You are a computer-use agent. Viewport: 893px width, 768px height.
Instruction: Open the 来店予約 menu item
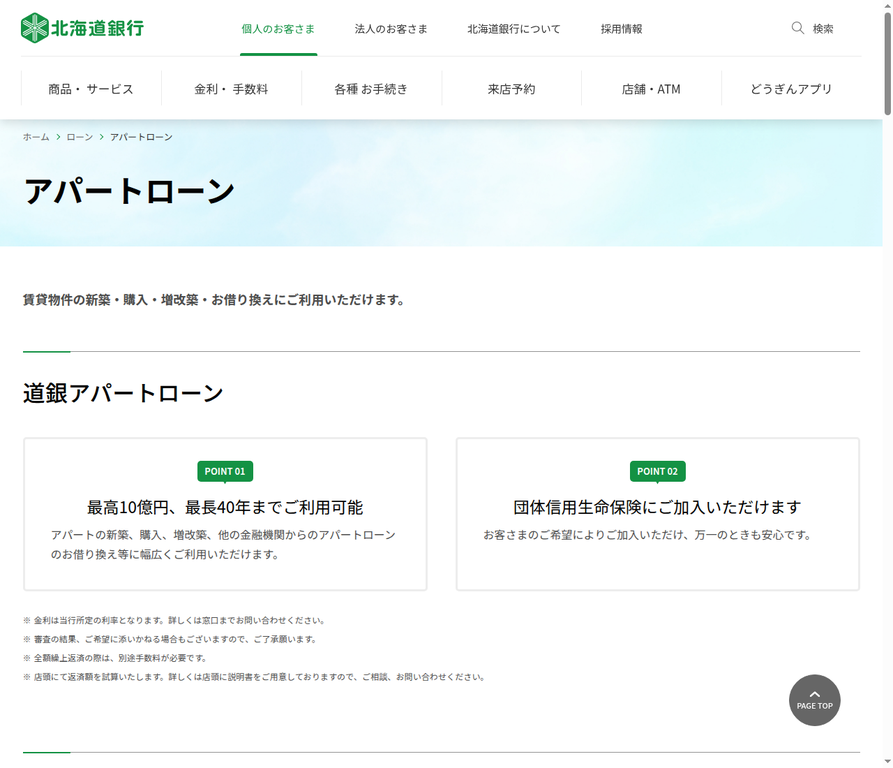tap(511, 89)
